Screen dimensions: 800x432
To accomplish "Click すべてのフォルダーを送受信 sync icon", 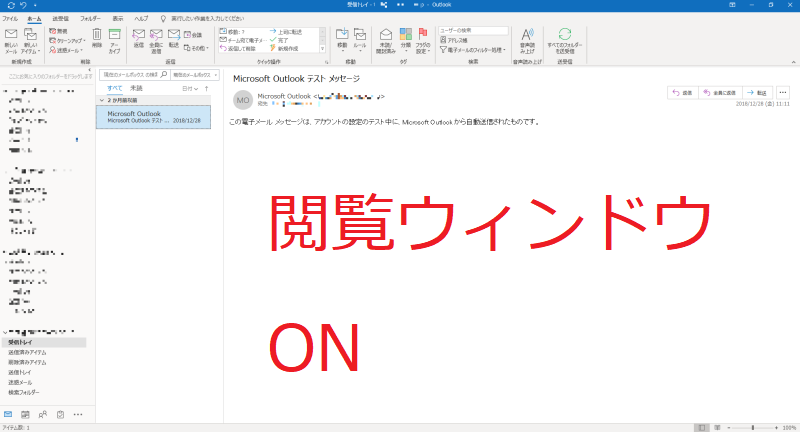I will (564, 41).
